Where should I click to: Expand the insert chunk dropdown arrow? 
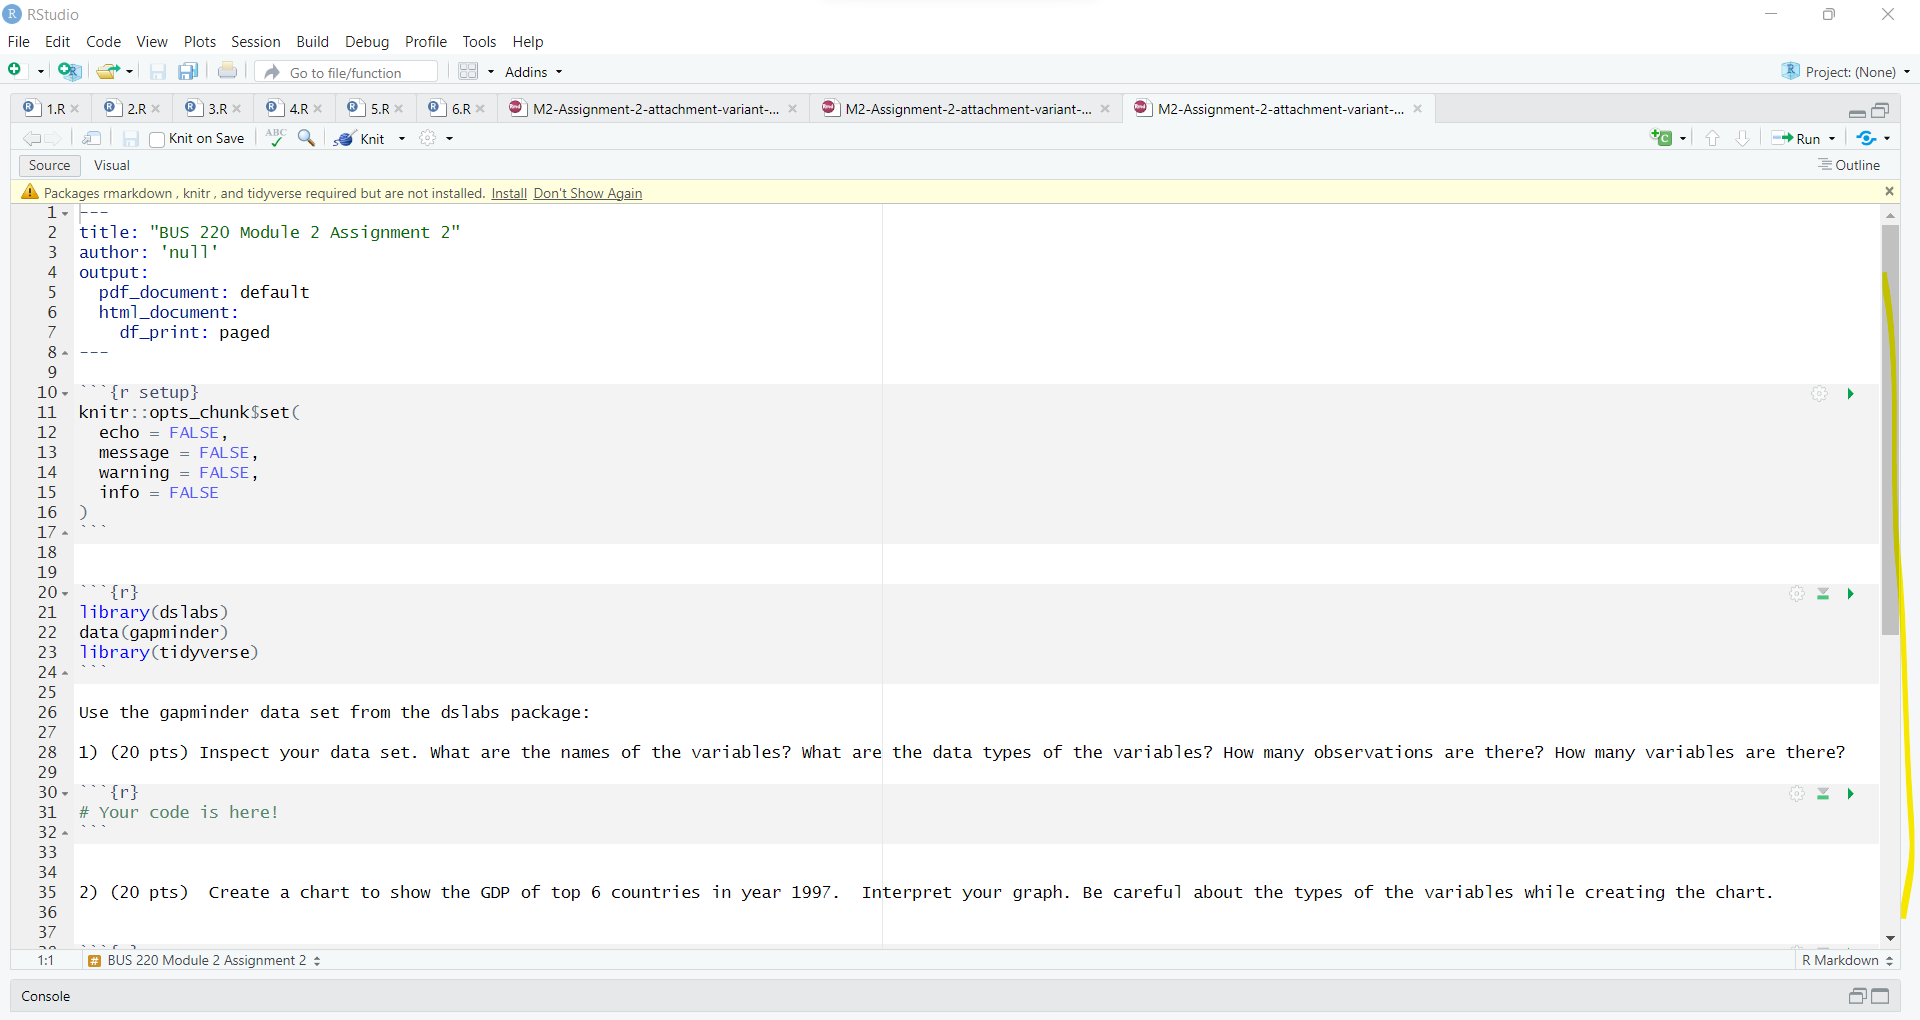click(x=1681, y=138)
